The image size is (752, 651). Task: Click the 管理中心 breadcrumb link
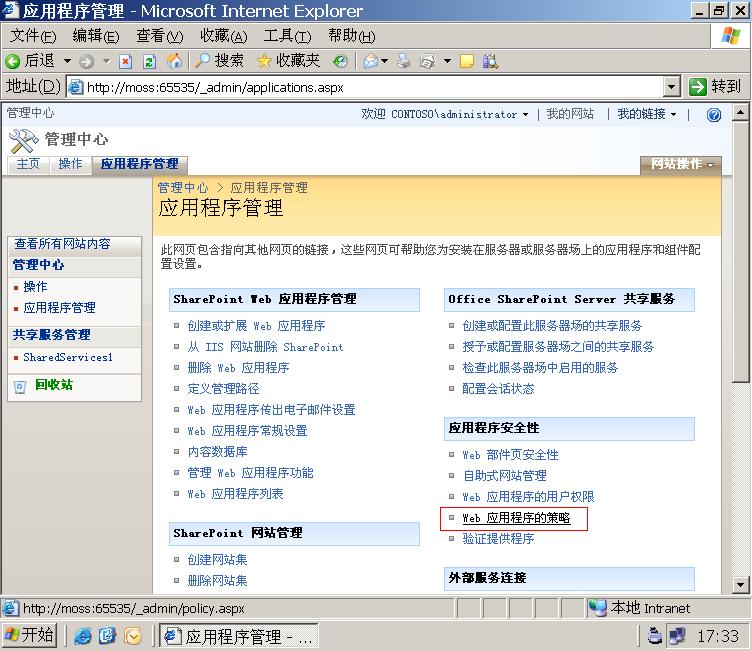point(183,188)
